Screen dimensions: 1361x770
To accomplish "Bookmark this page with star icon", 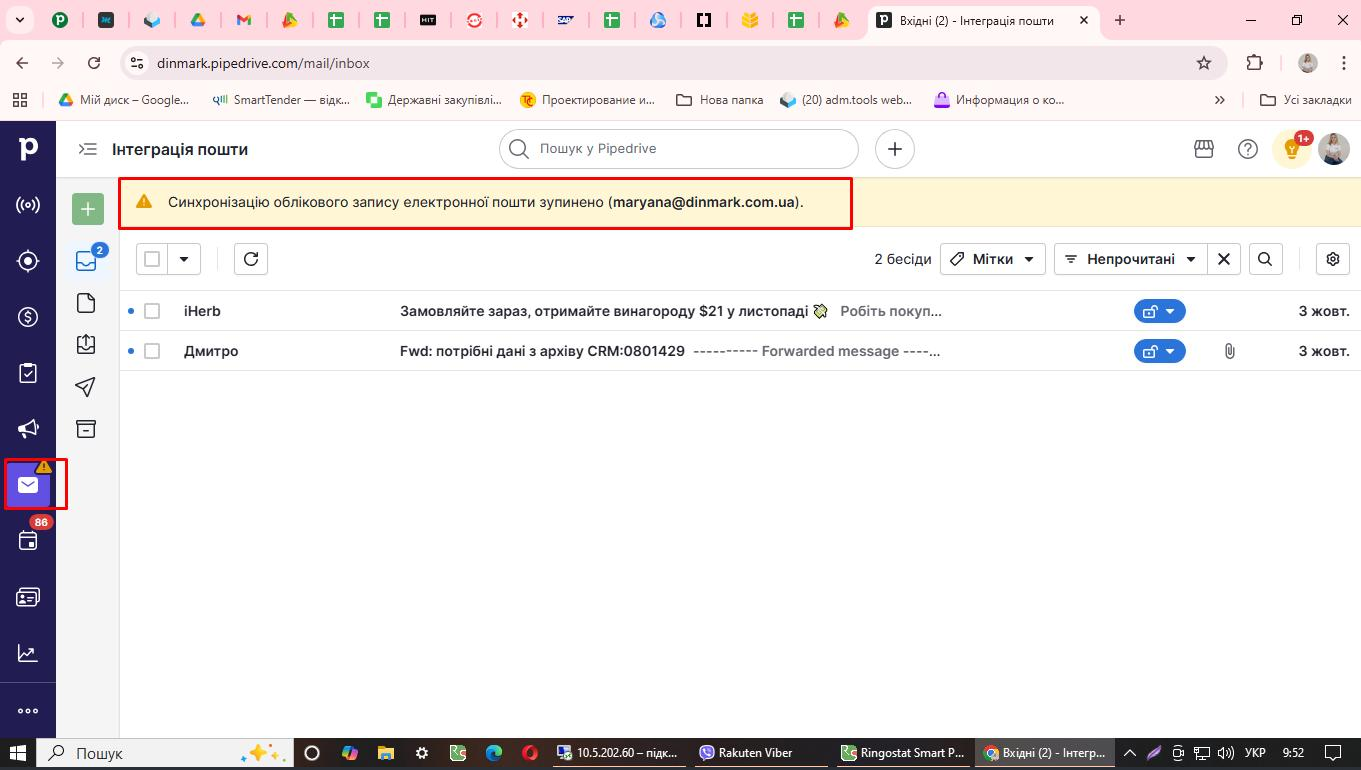I will pyautogui.click(x=1204, y=63).
